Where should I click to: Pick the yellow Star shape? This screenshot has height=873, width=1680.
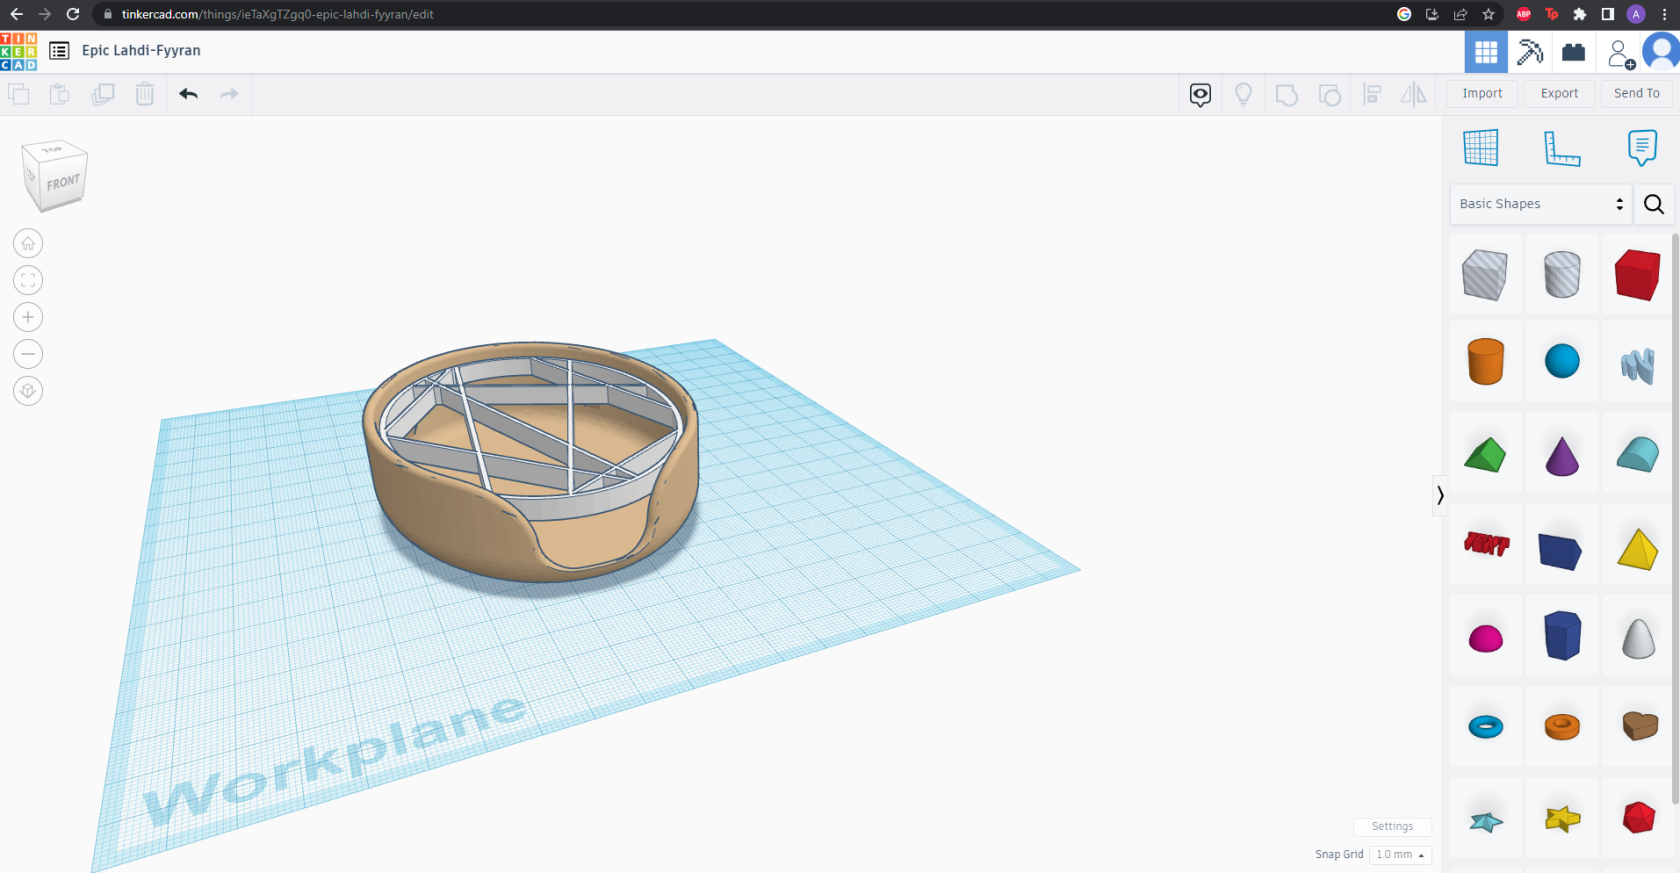tap(1562, 819)
